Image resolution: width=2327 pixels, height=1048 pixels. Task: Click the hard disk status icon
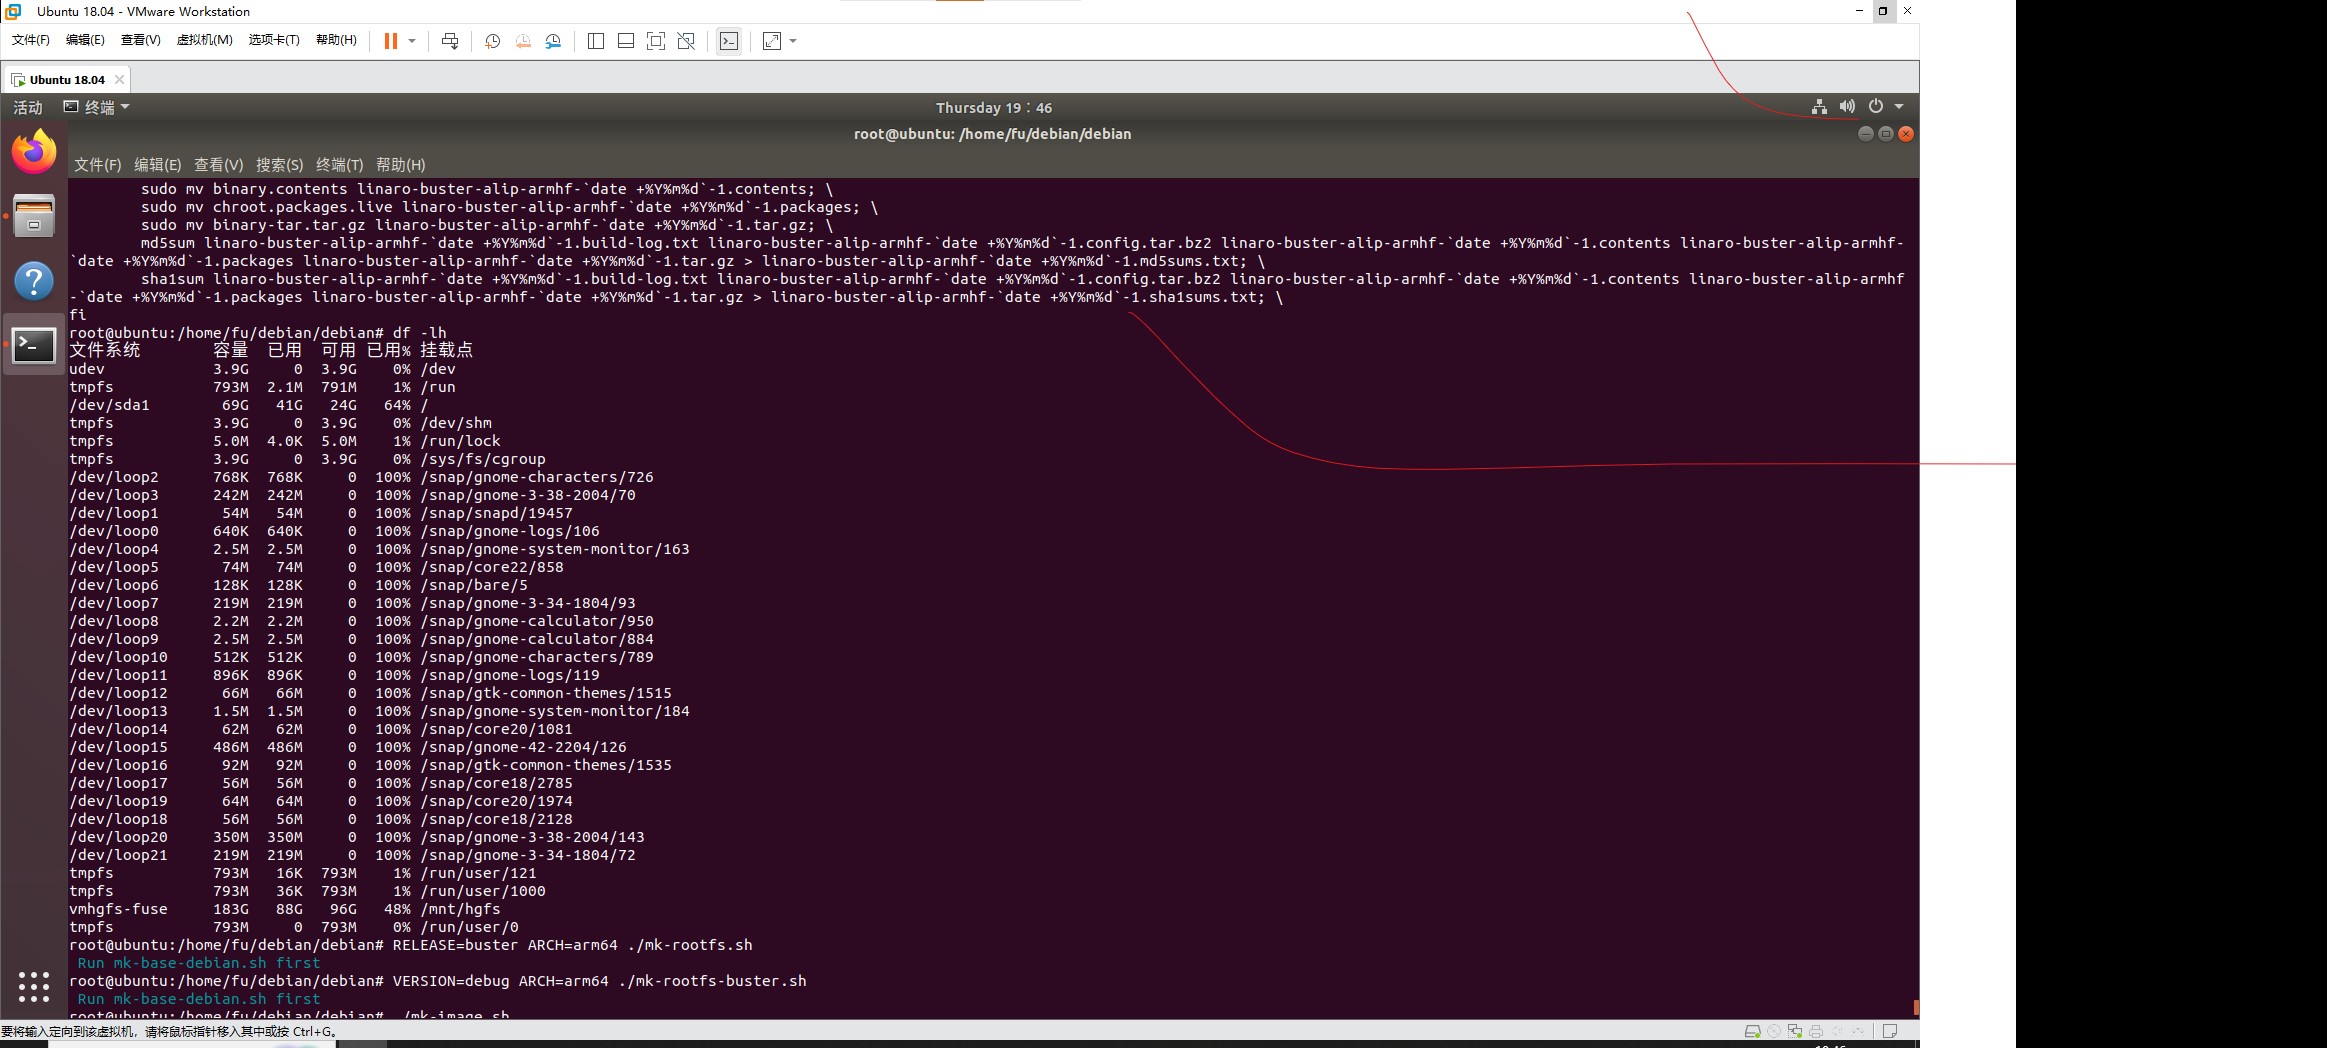coord(1752,1031)
